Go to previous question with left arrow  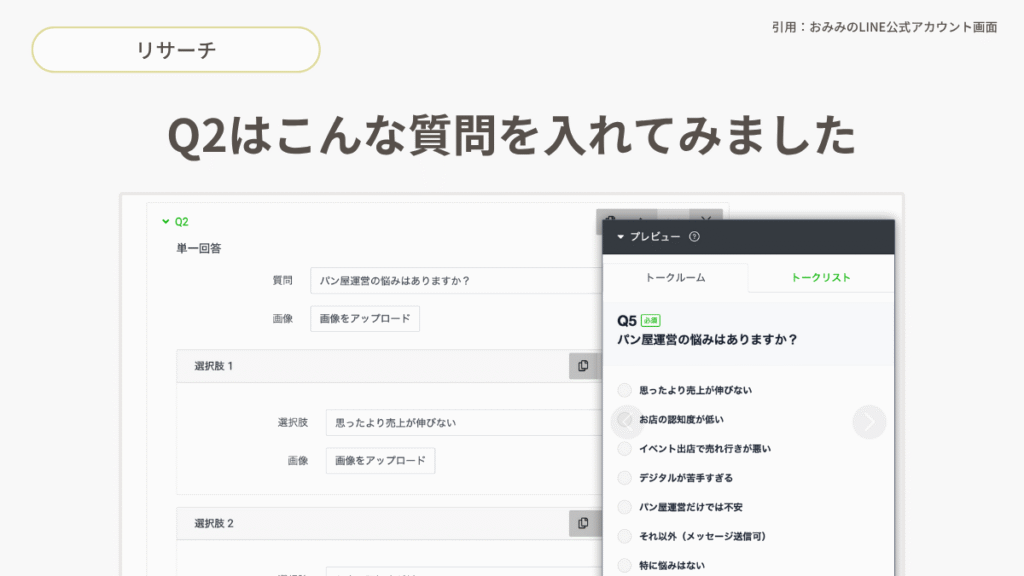[x=626, y=422]
